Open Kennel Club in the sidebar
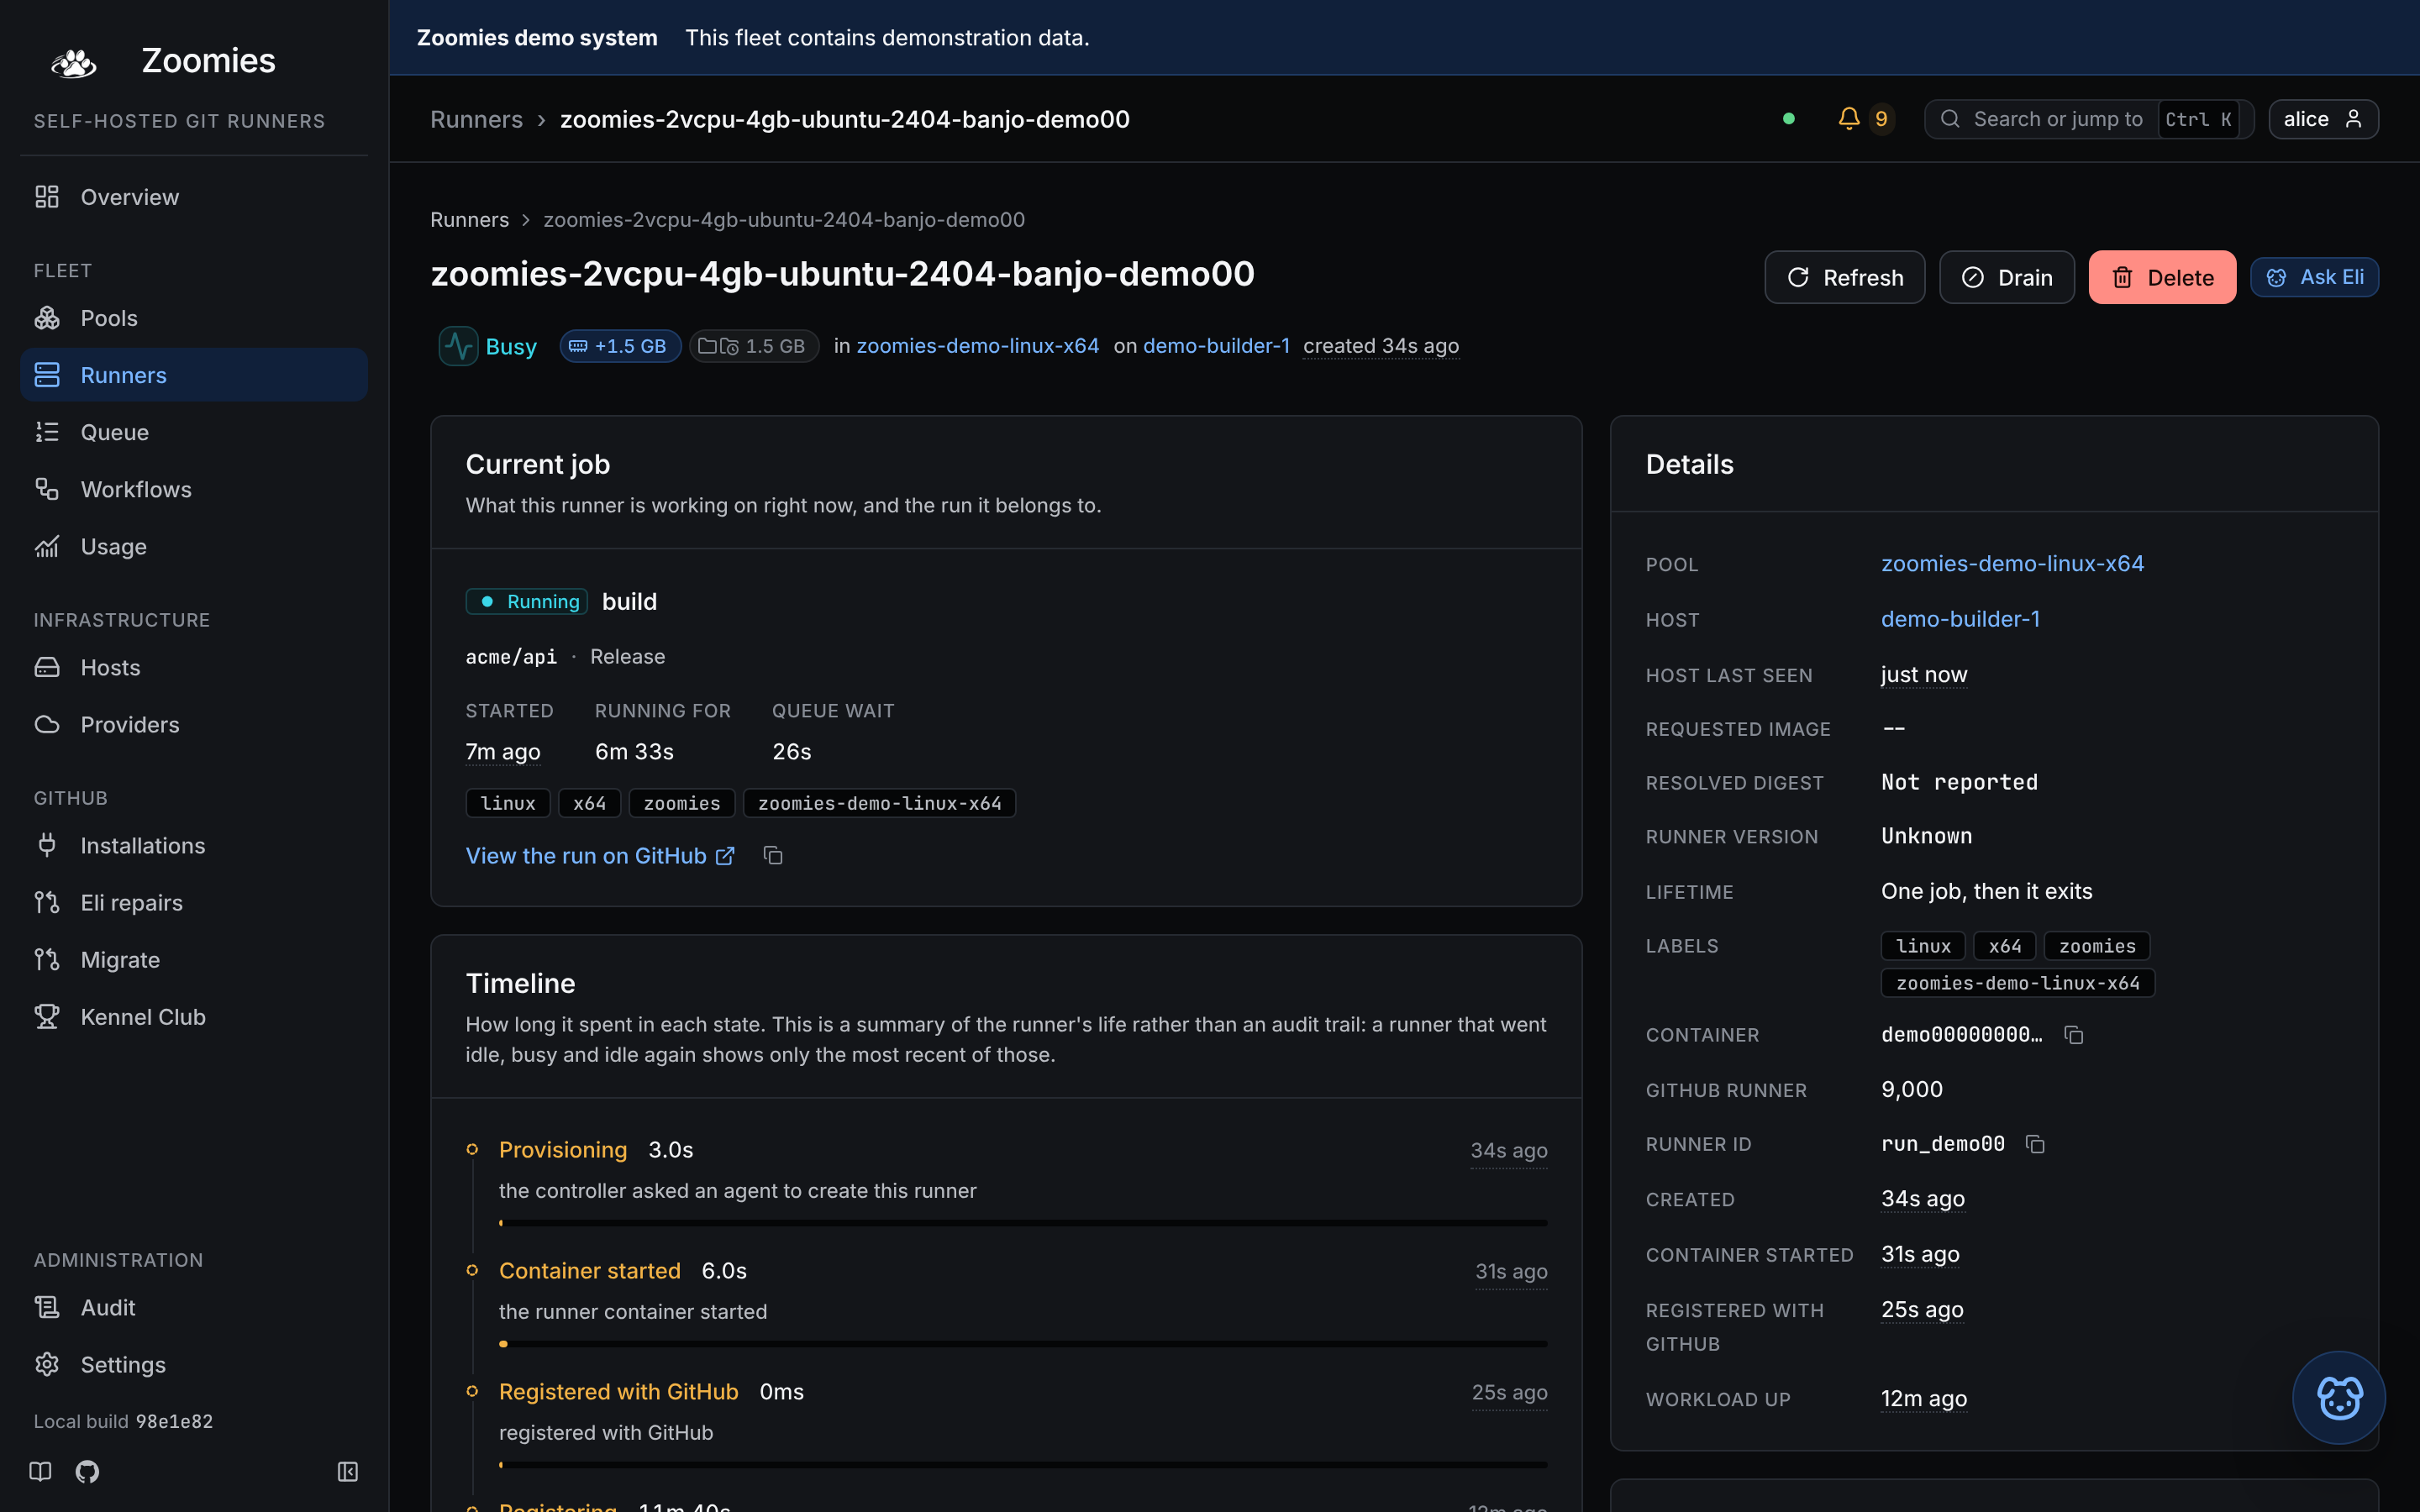Viewport: 2420px width, 1512px height. point(194,1016)
